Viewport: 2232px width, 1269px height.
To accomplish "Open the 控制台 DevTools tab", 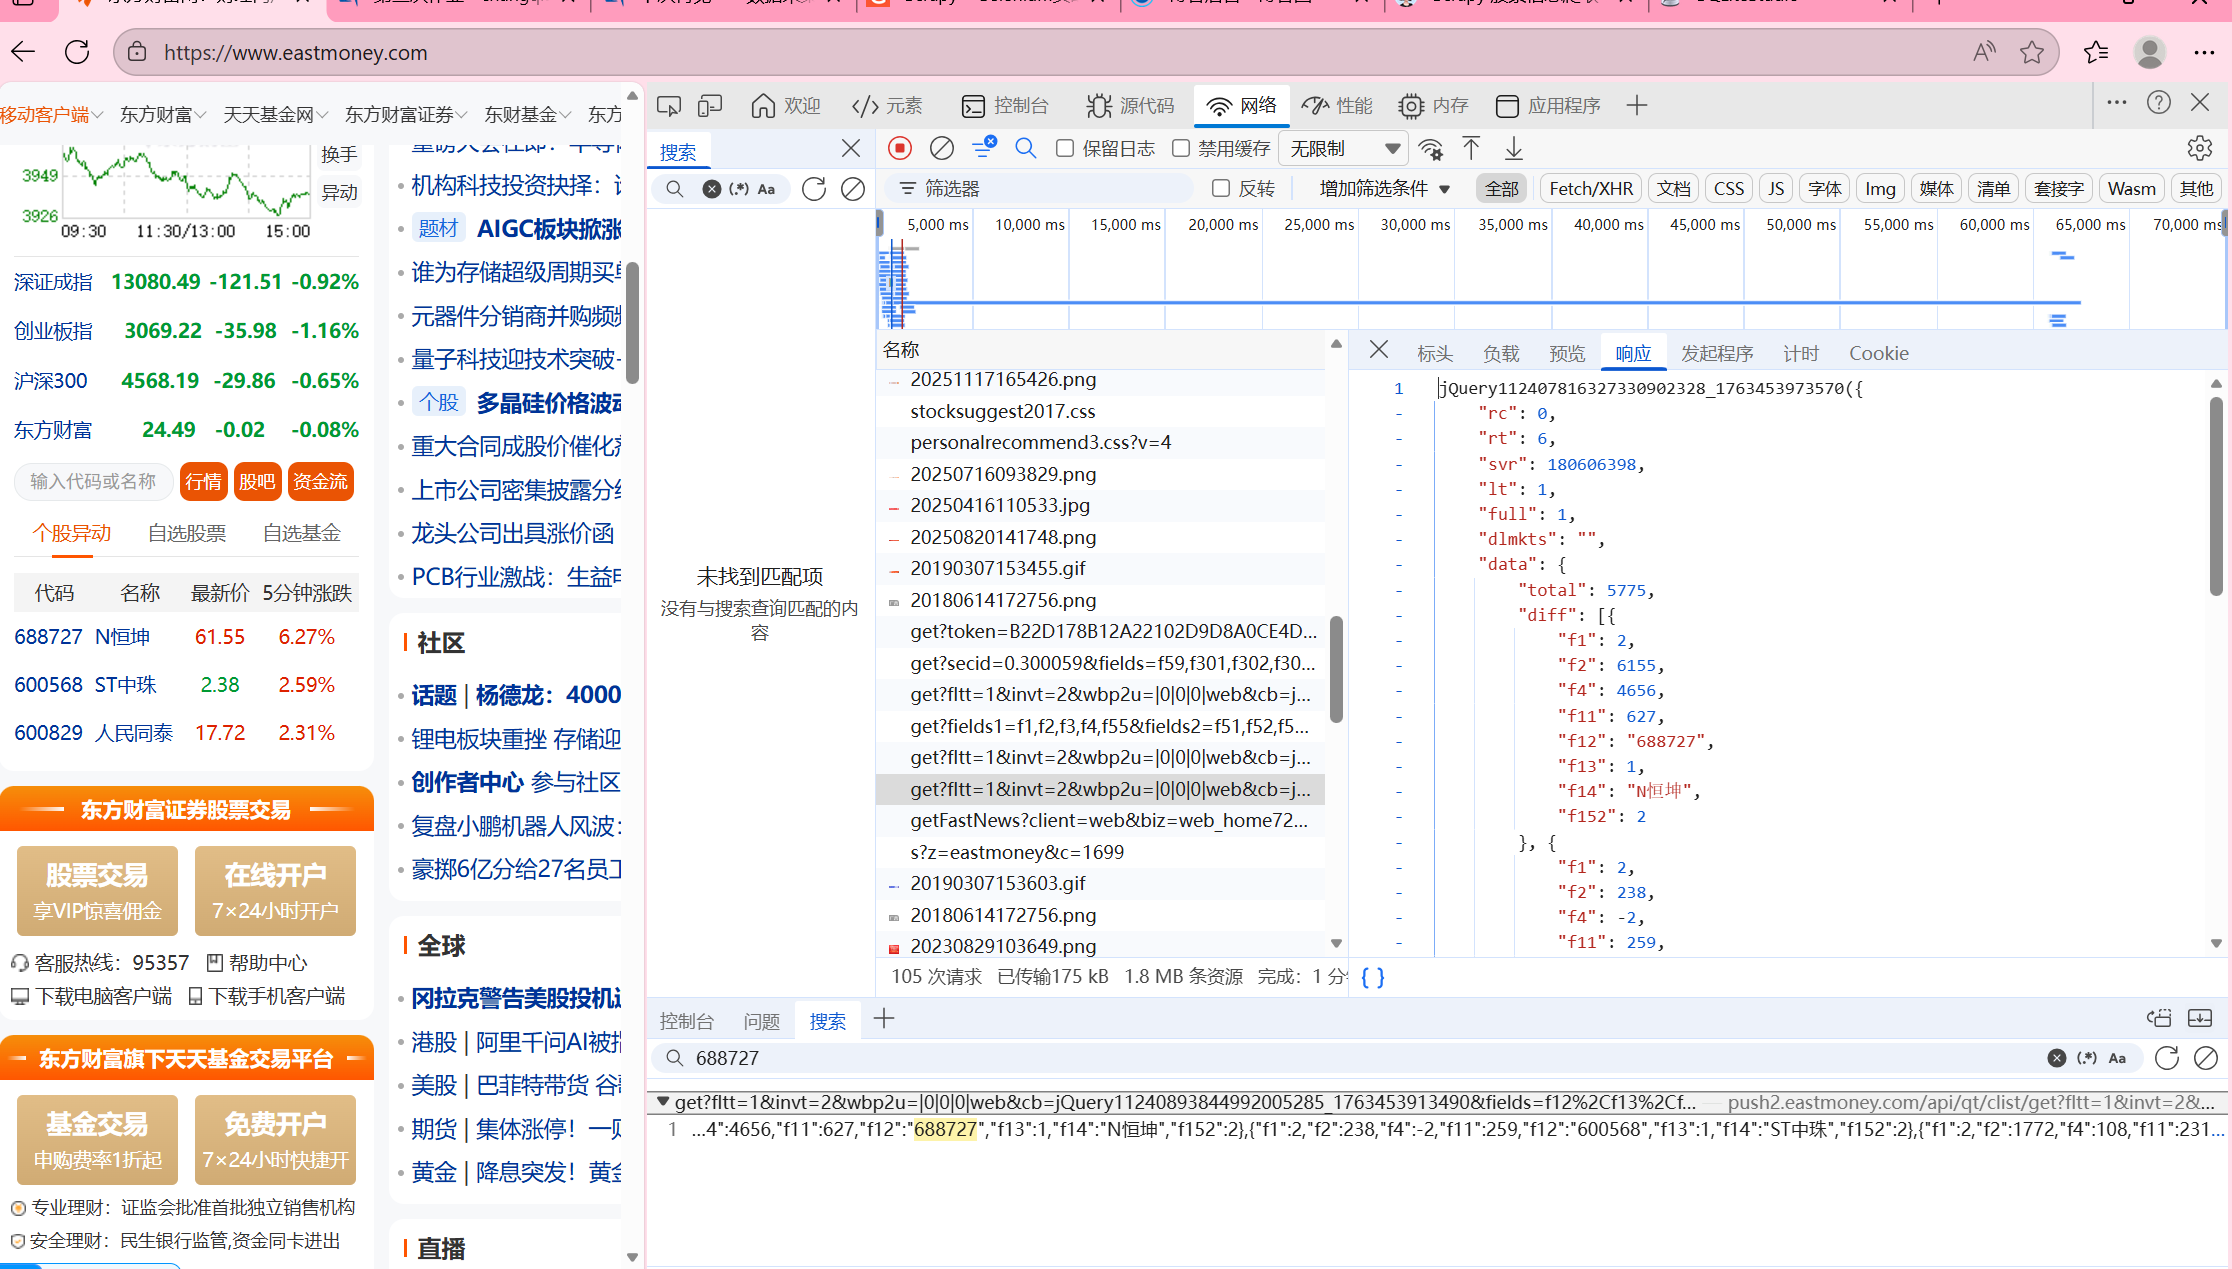I will (x=1004, y=105).
